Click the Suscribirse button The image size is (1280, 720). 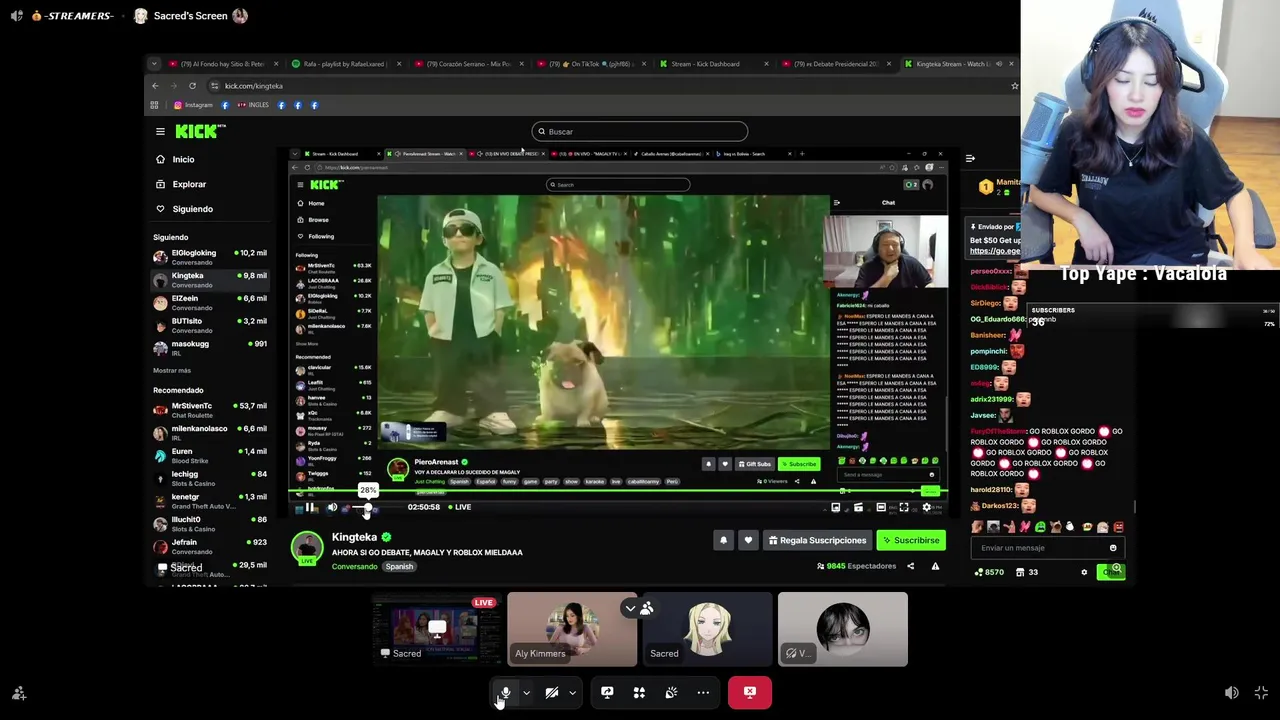click(911, 540)
